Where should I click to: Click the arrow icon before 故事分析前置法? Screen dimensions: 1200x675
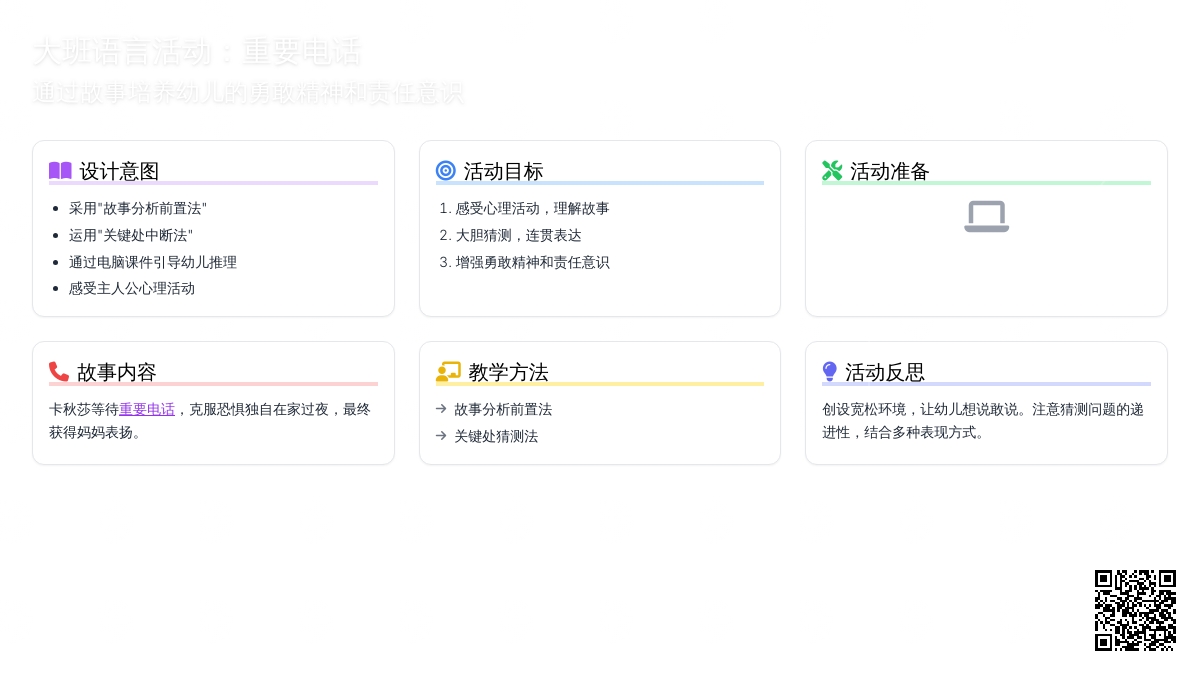point(441,409)
